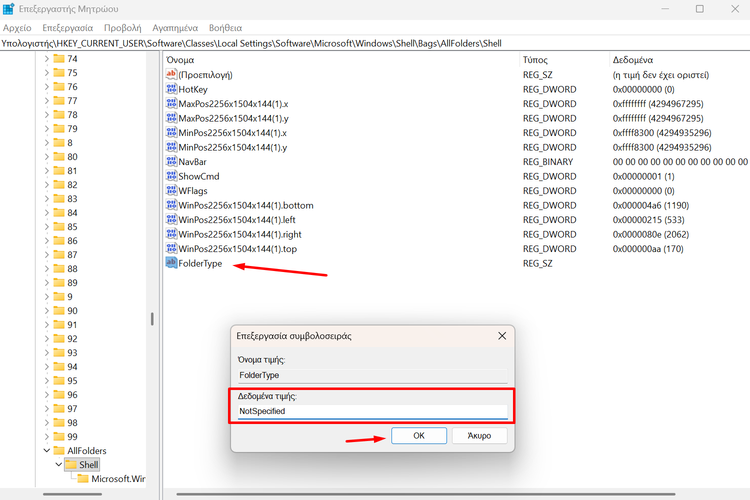Click the tree pane vertical scrollbar thumb
The width and height of the screenshot is (750, 500).
pyautogui.click(x=152, y=319)
